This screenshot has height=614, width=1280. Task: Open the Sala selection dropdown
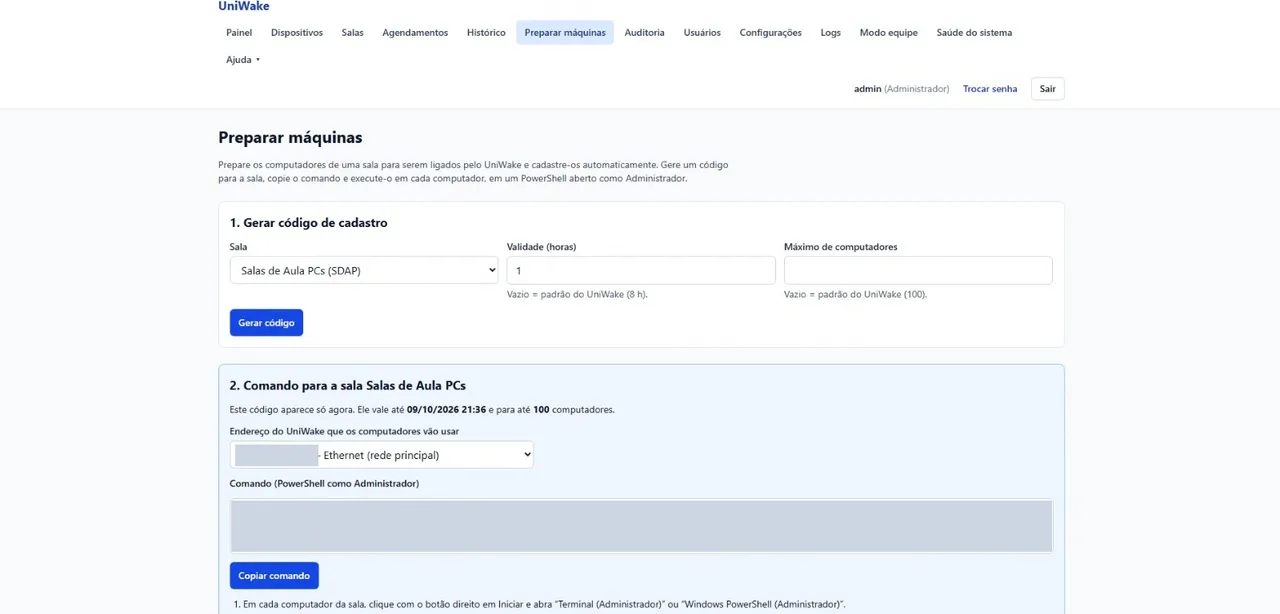click(364, 270)
